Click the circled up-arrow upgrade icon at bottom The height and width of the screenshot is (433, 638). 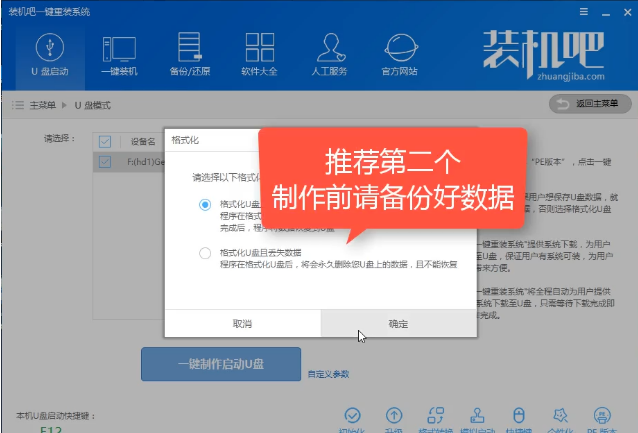click(x=394, y=415)
